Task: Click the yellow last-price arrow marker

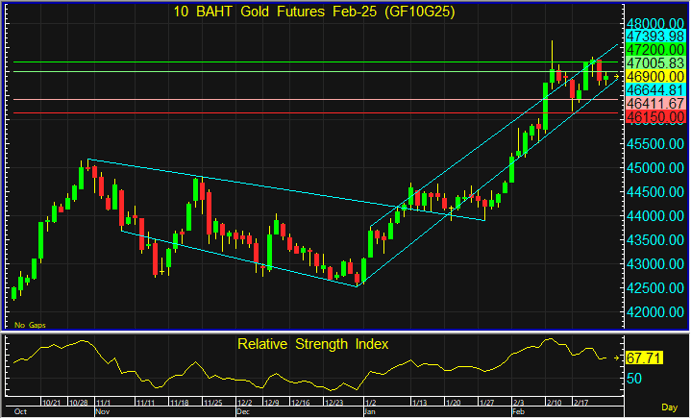Action: 617,76
